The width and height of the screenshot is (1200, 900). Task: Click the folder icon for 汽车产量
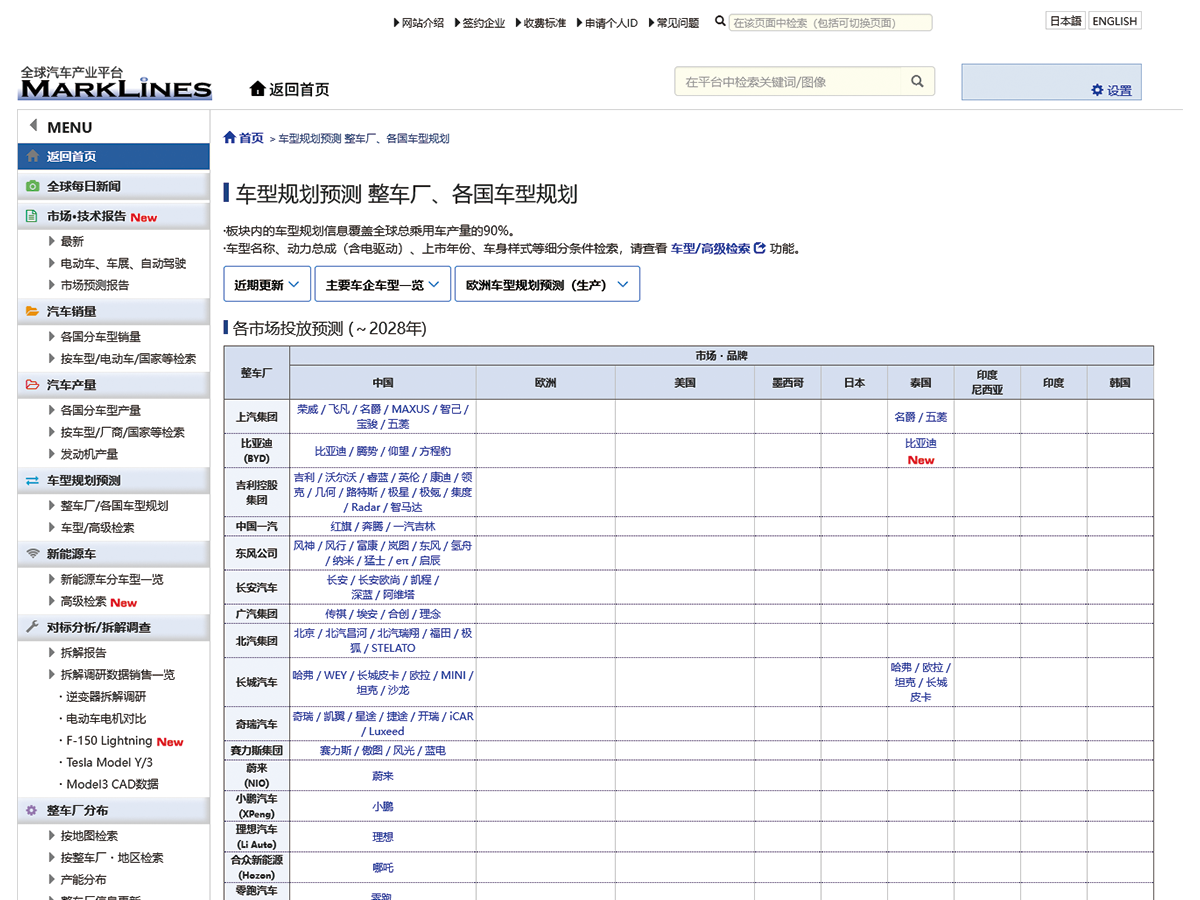coord(32,385)
